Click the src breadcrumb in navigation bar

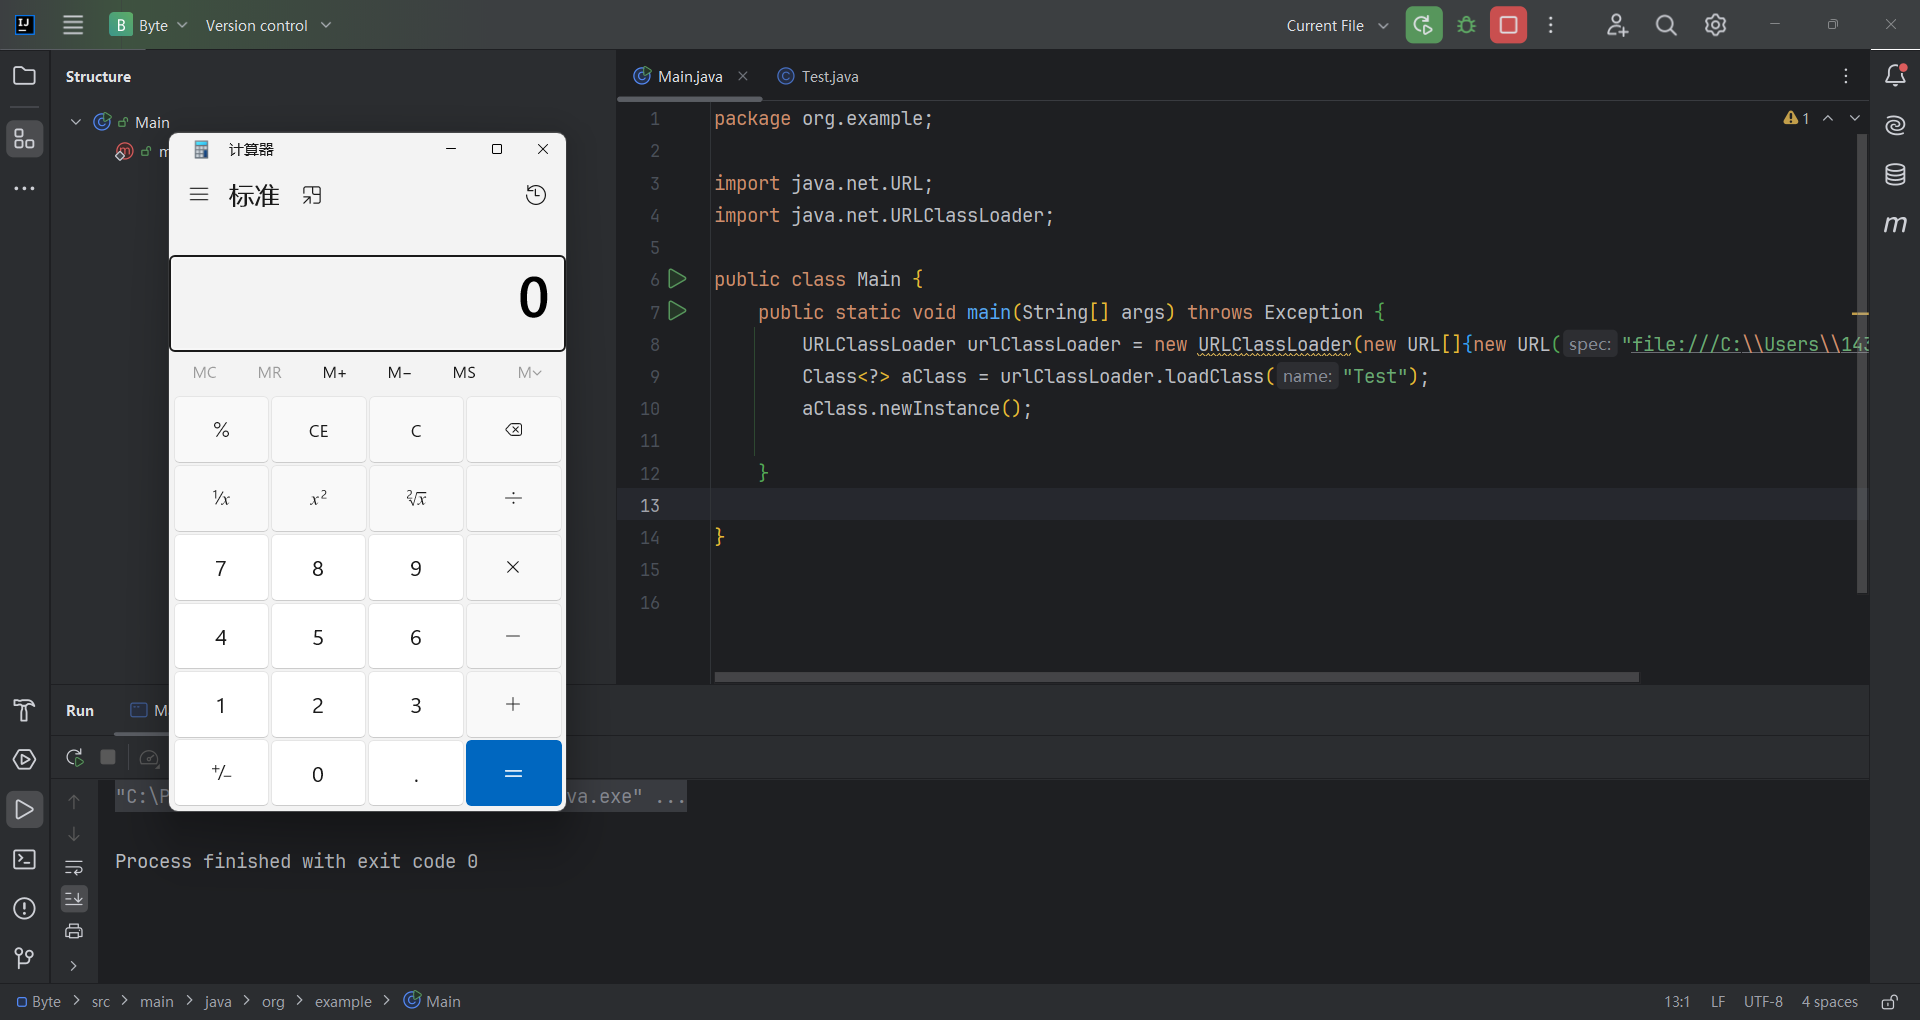point(101,1002)
